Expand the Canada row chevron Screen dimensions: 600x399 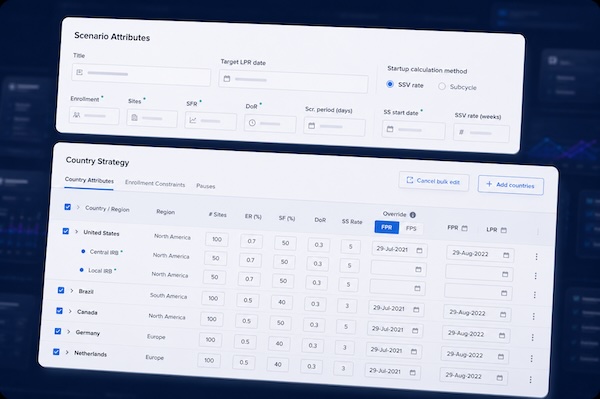70,311
